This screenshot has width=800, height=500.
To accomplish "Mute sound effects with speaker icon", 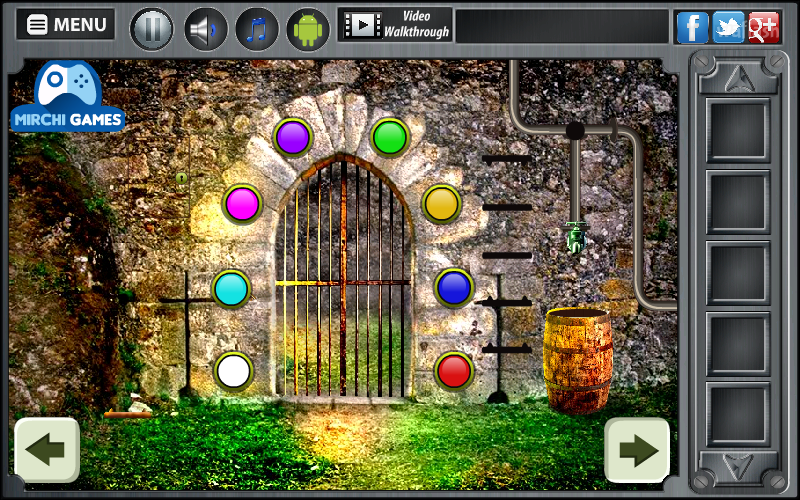I will coord(205,29).
